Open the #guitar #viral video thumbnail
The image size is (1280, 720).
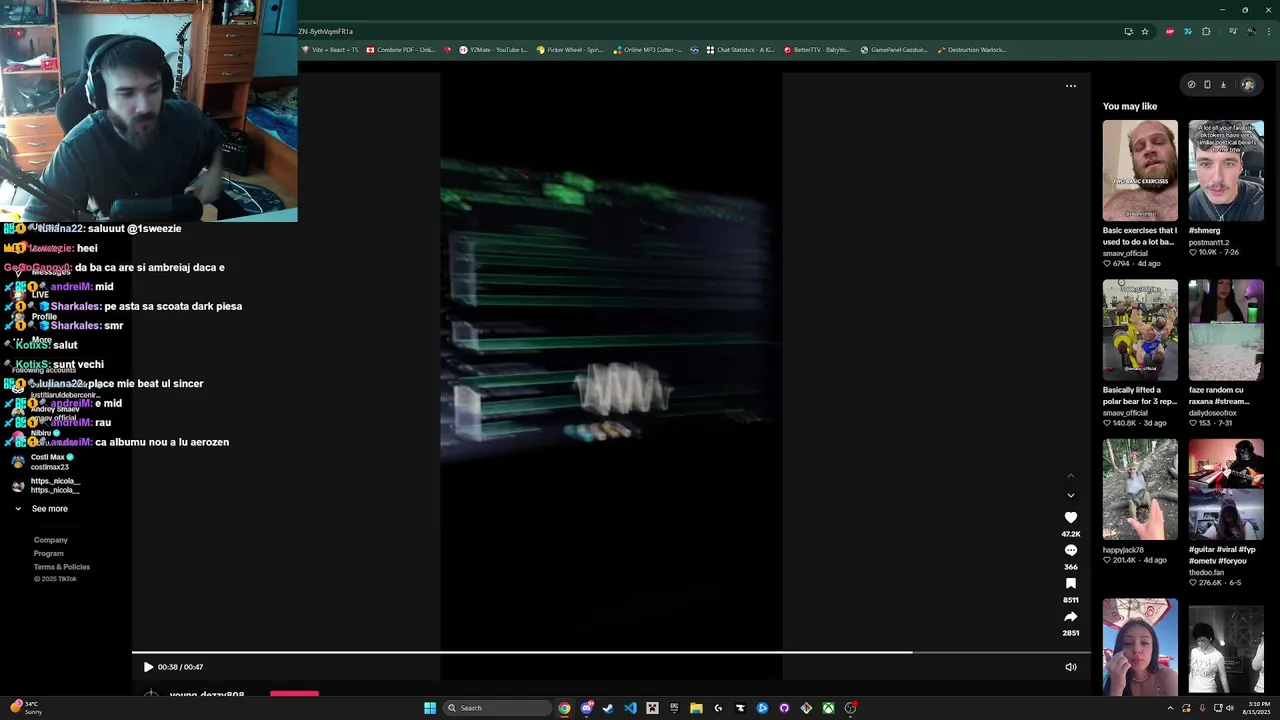pos(1226,489)
